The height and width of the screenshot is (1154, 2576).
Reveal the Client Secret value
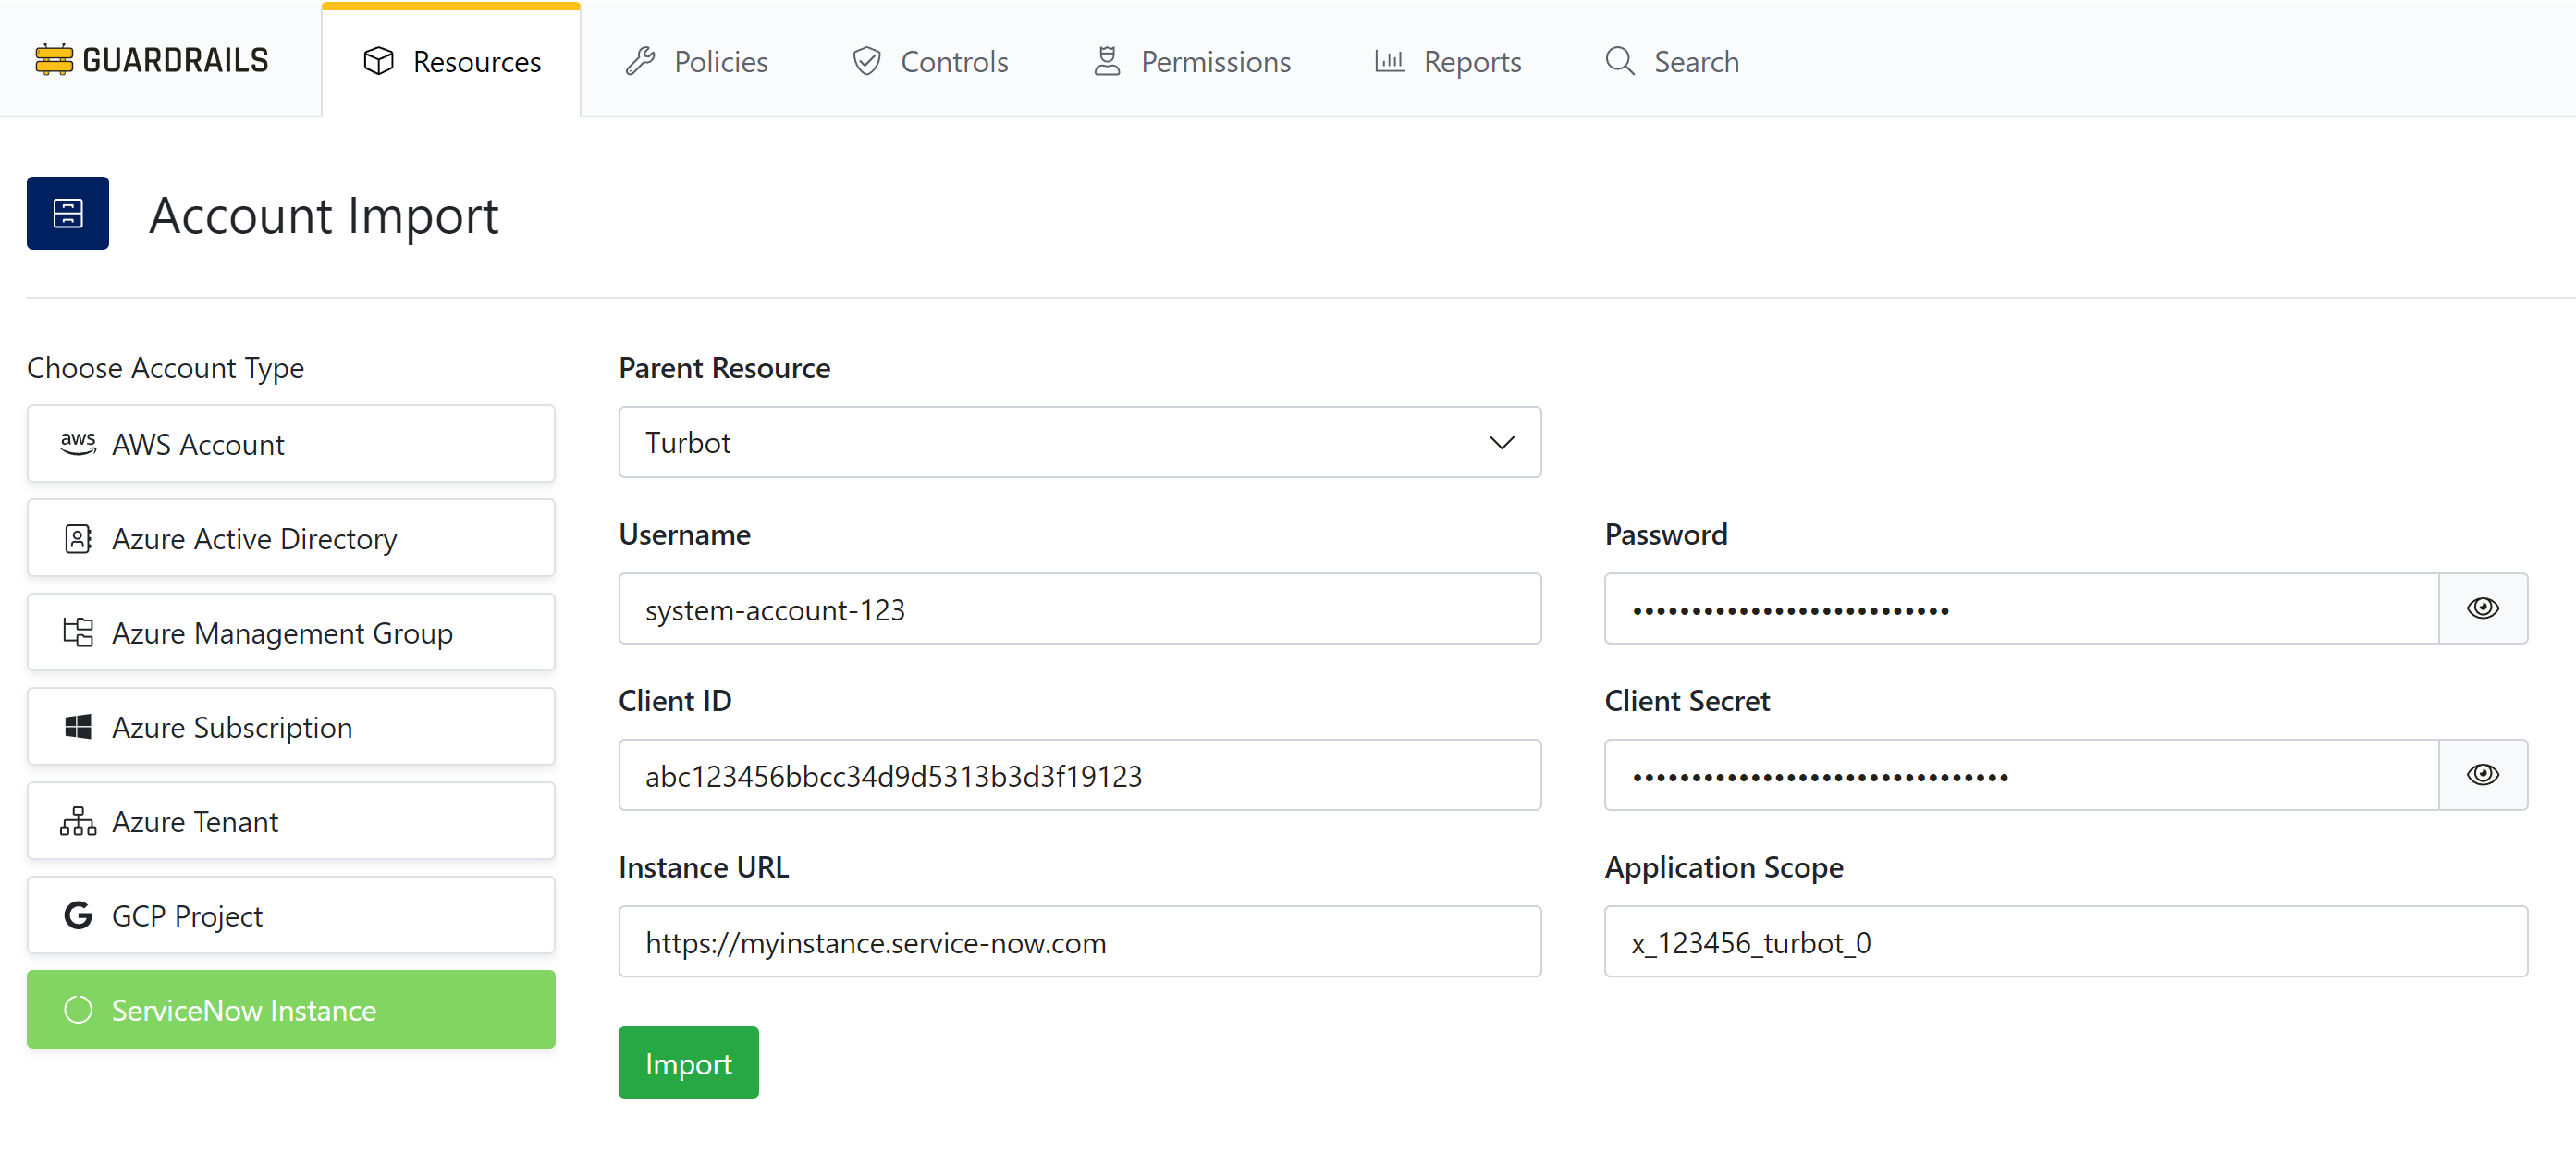pyautogui.click(x=2482, y=774)
